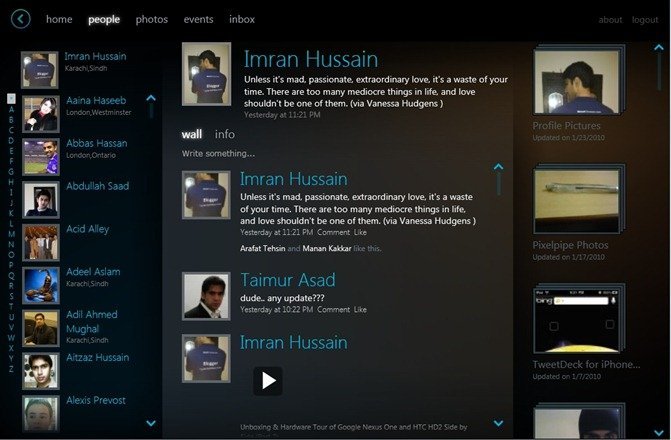Click the albums panel scrollbar thumb

(659, 71)
